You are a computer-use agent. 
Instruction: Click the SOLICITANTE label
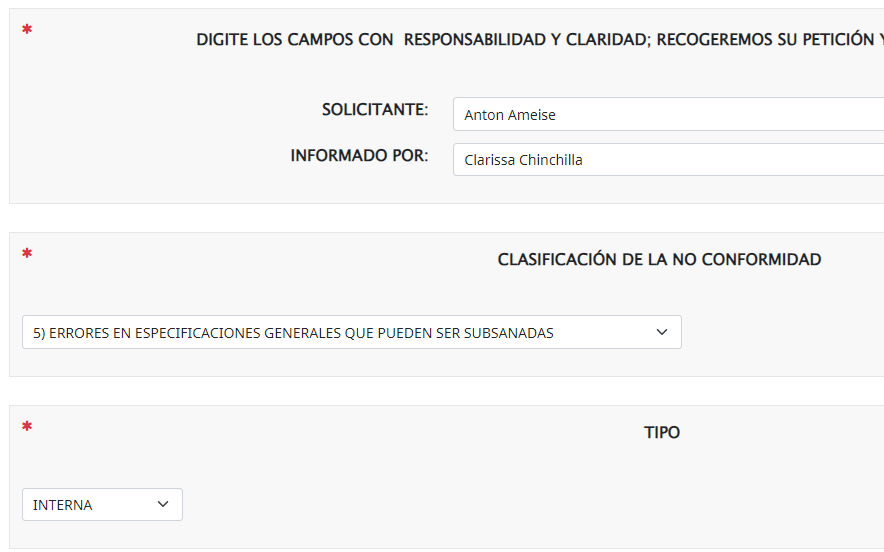tap(375, 110)
